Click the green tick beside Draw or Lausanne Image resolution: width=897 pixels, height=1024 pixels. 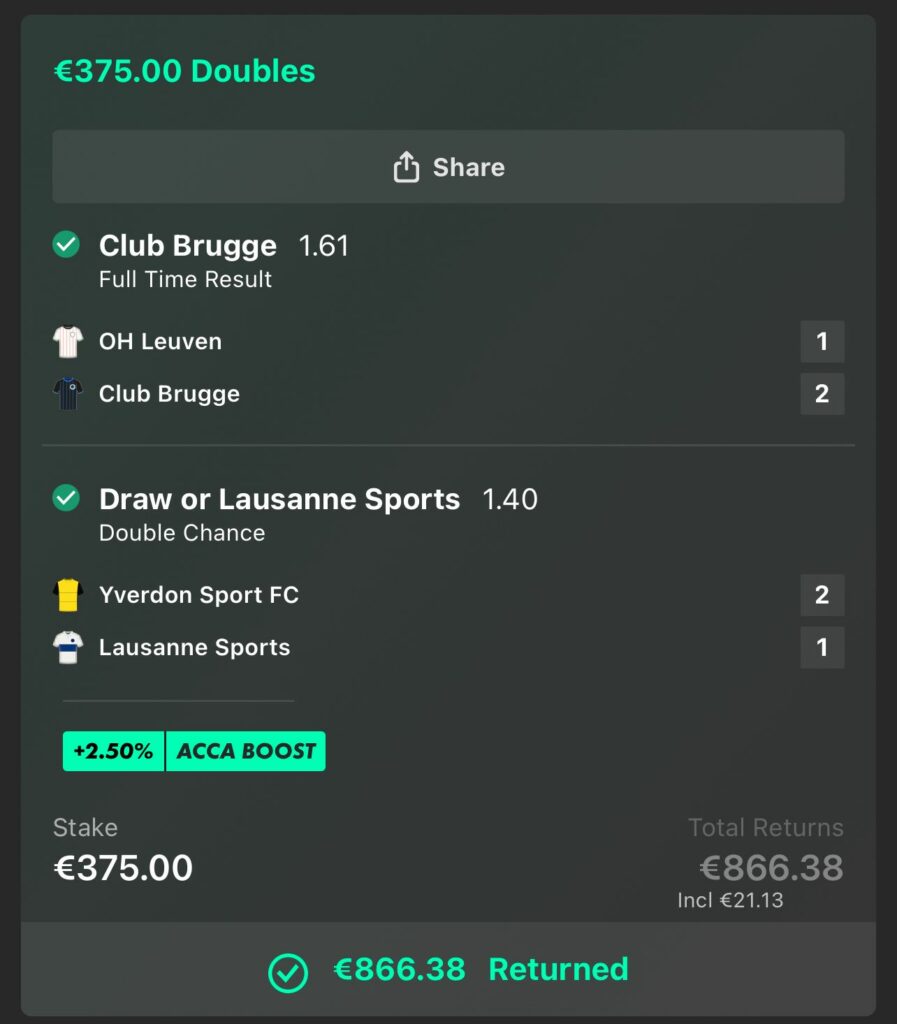click(66, 497)
